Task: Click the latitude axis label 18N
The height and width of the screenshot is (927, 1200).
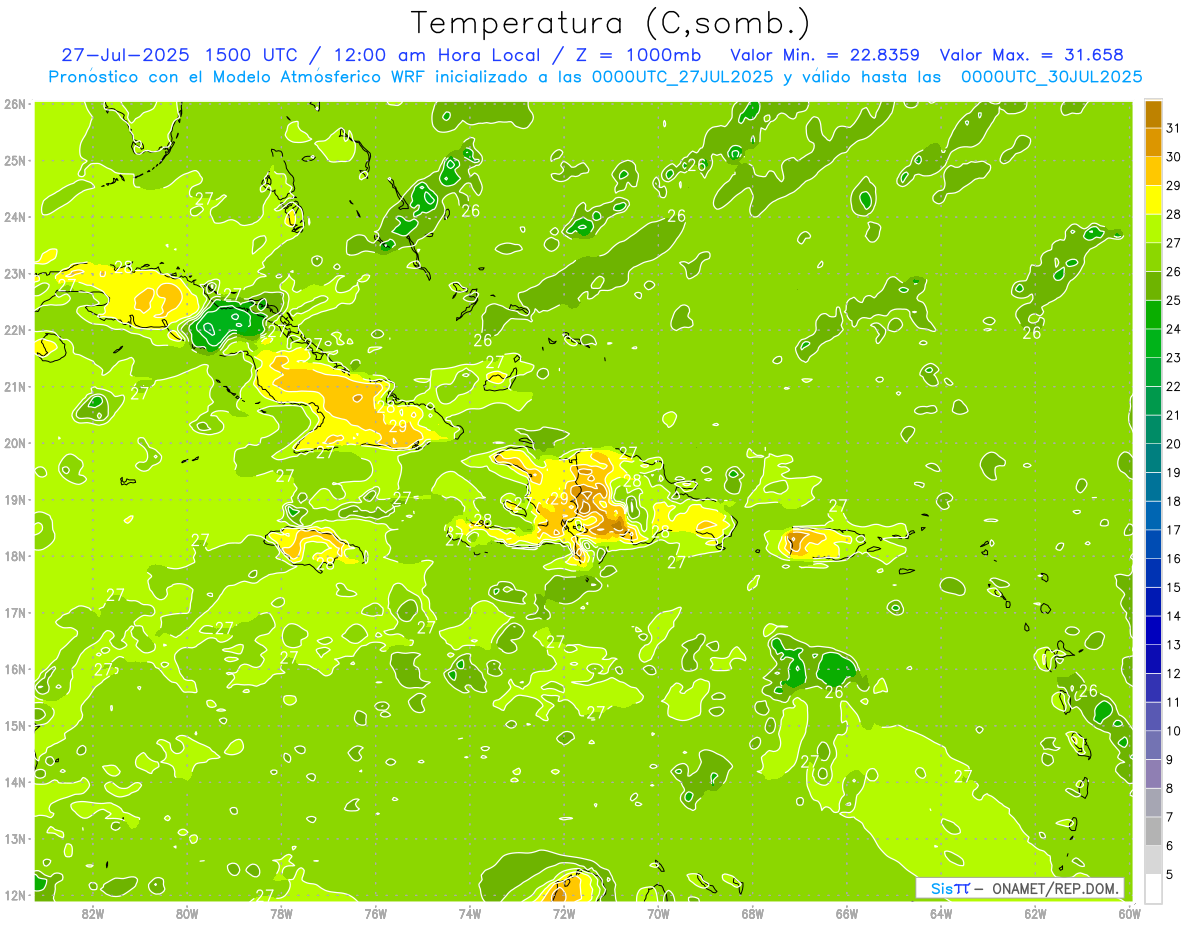Action: click(14, 556)
